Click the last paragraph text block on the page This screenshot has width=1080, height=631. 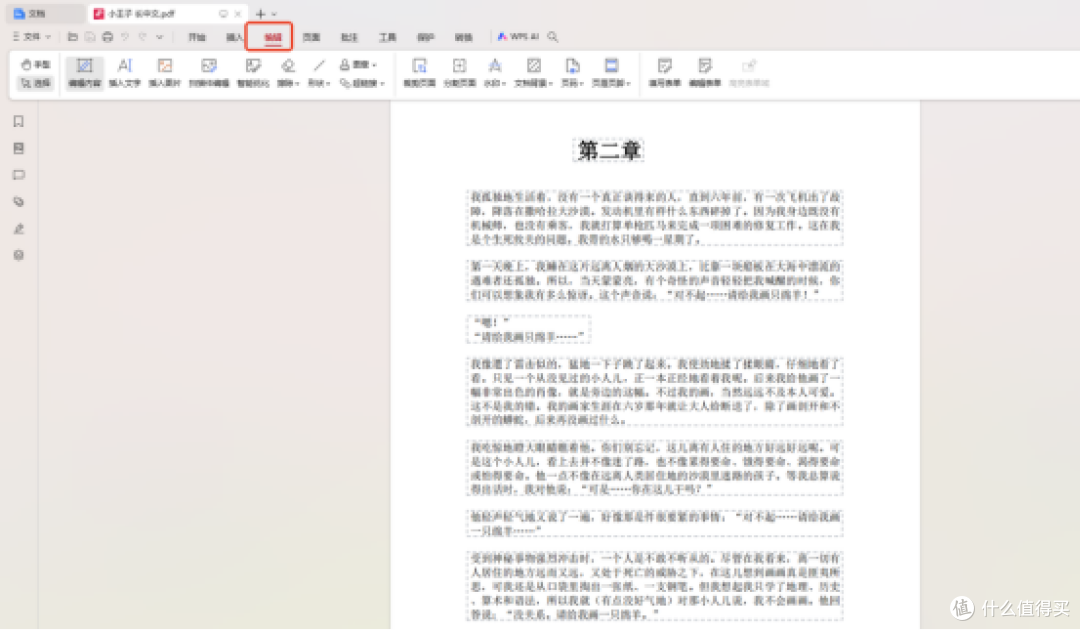tap(654, 586)
